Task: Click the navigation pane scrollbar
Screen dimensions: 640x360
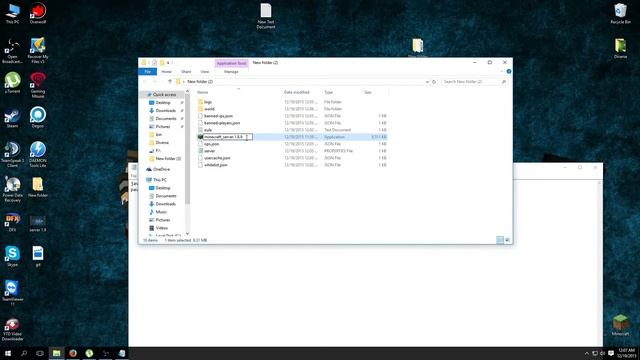Action: coord(187,149)
